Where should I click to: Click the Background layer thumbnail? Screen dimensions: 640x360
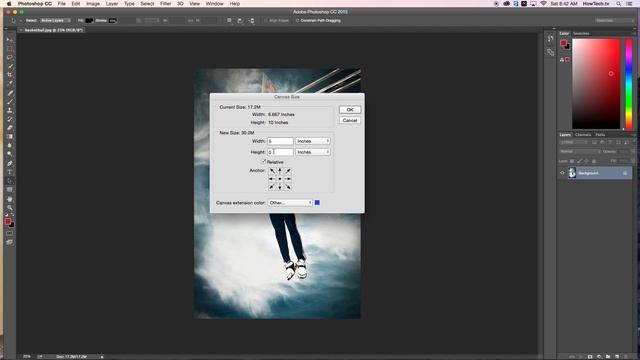(572, 173)
